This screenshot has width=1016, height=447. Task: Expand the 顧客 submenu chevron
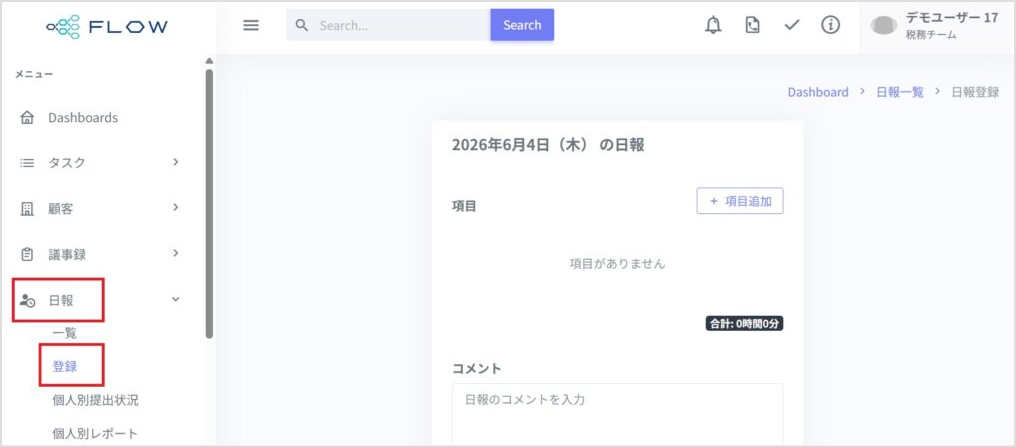tap(176, 207)
